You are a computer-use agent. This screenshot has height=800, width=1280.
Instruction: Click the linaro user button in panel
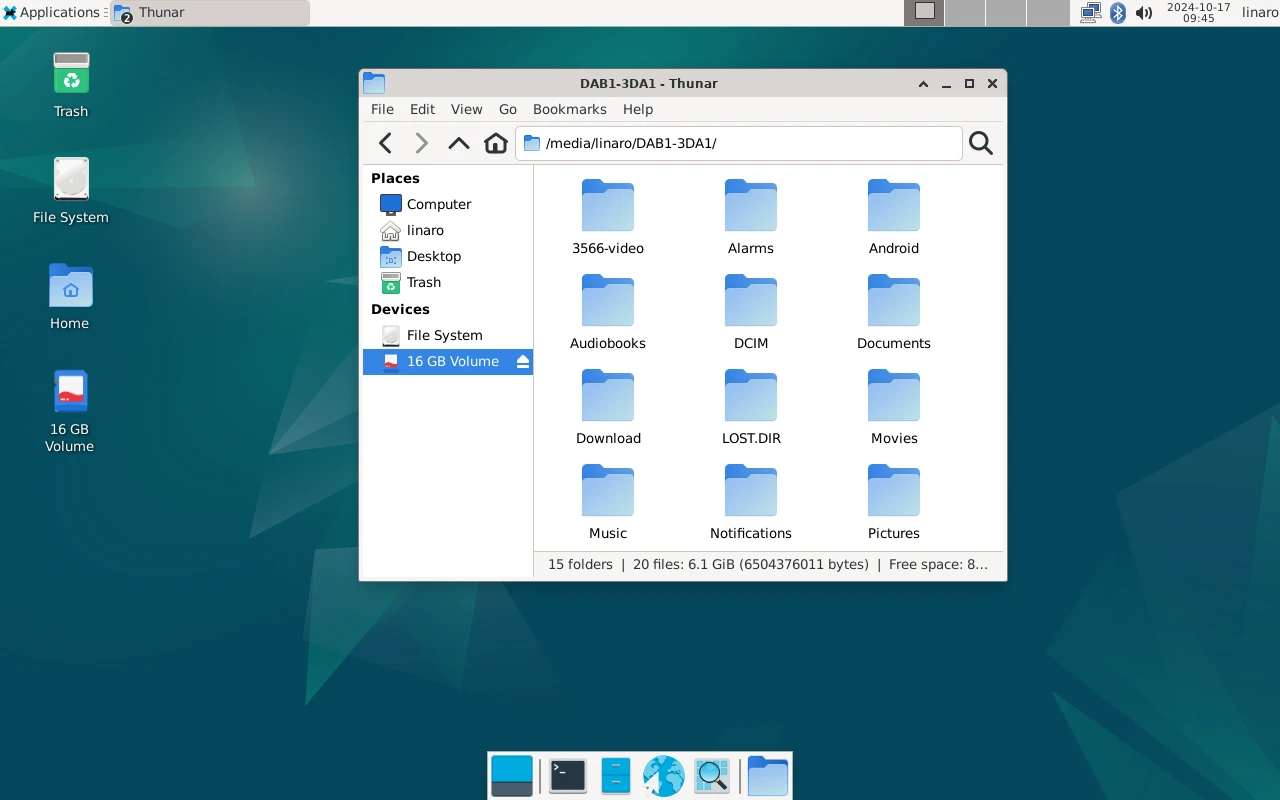click(x=1260, y=12)
